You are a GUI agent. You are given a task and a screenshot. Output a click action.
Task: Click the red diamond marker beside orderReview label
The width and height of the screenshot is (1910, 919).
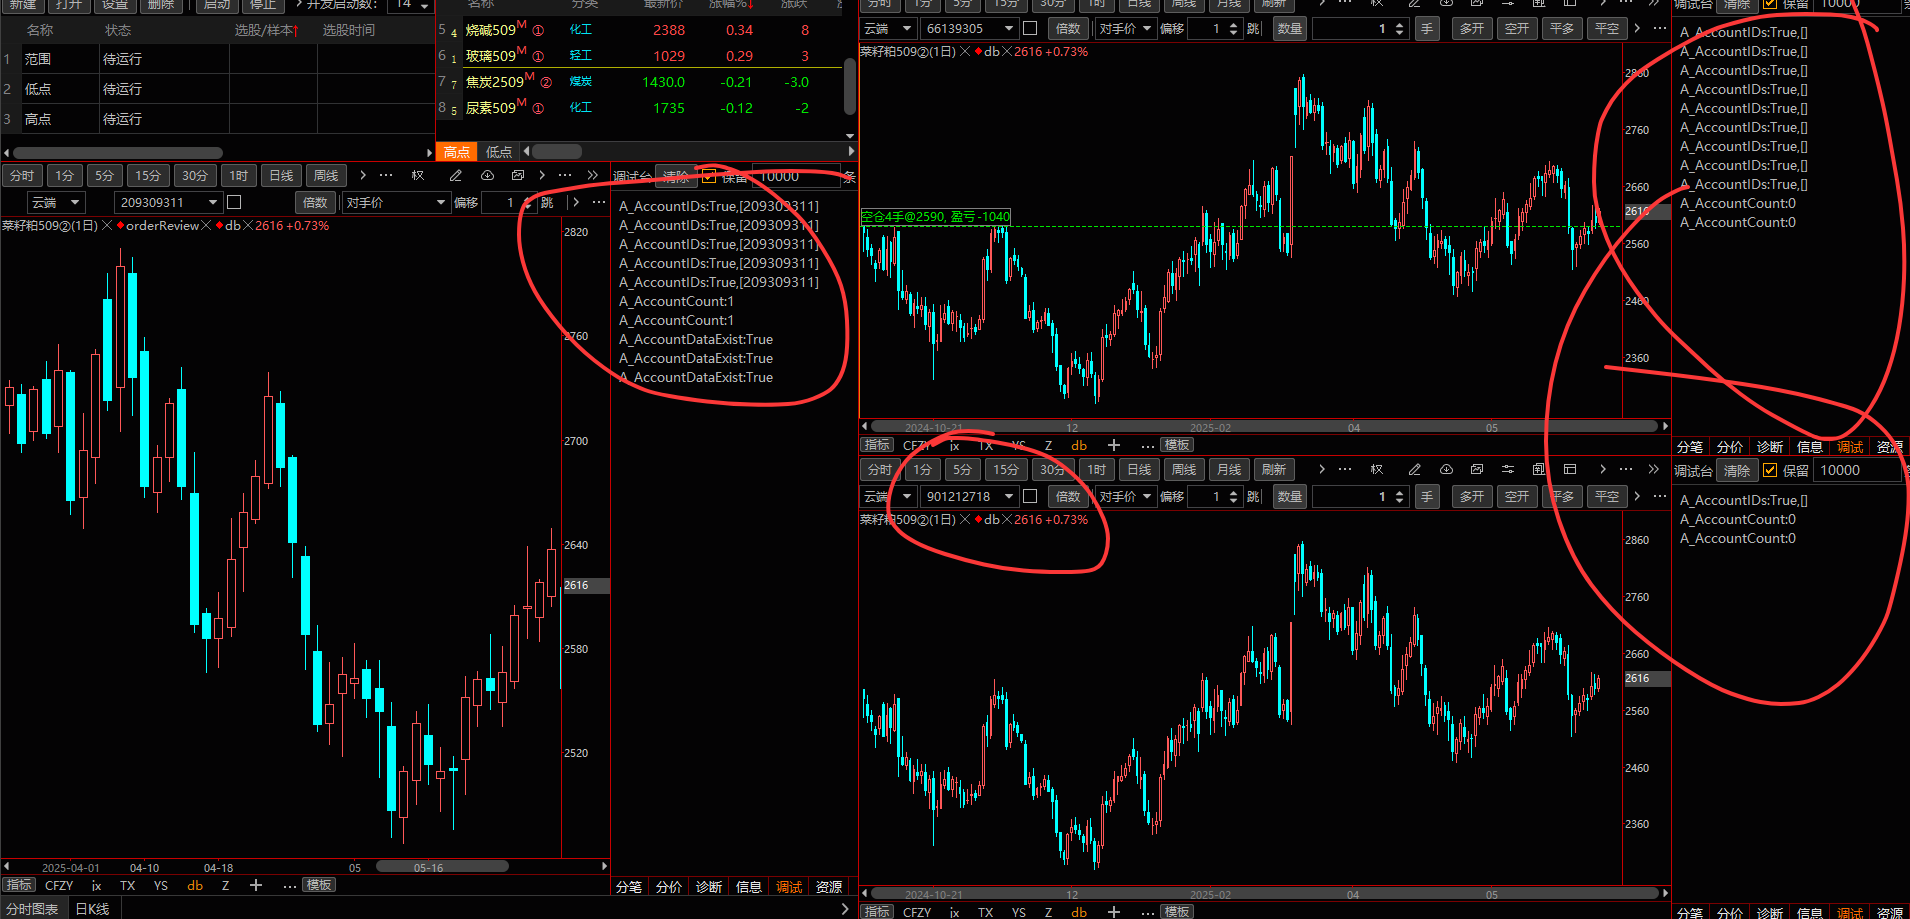pos(120,226)
